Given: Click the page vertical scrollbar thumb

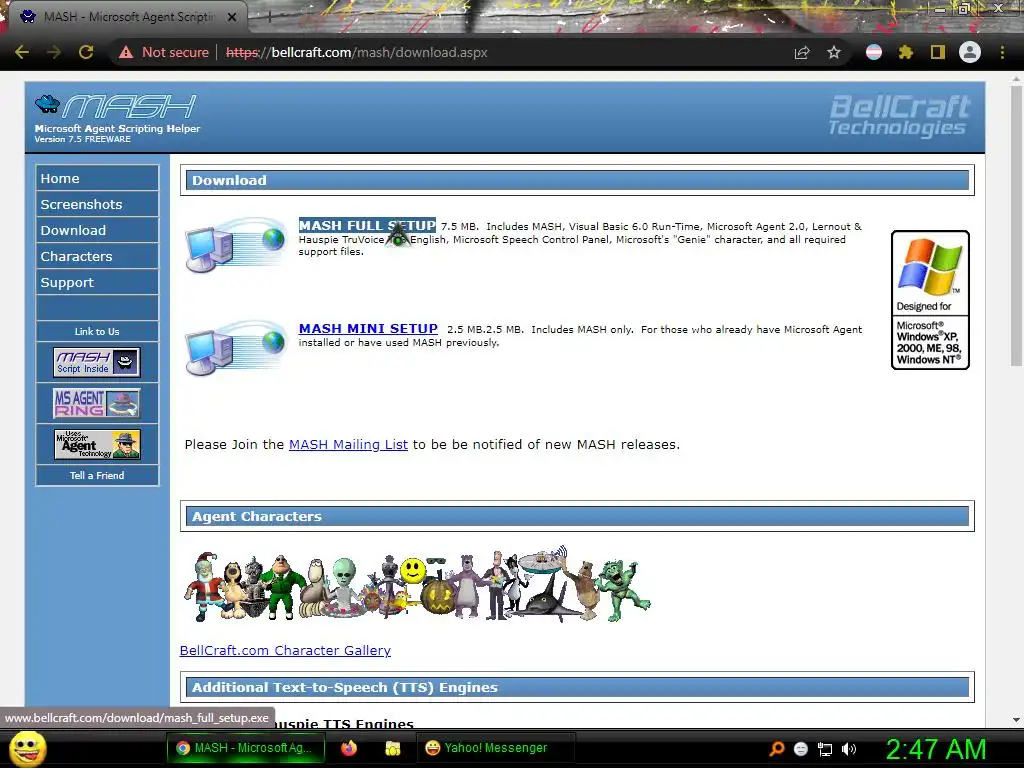Looking at the screenshot, I should 1016,225.
